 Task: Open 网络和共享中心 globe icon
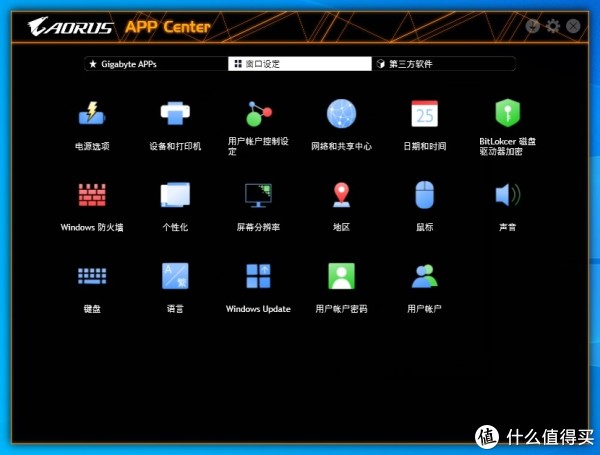point(341,114)
